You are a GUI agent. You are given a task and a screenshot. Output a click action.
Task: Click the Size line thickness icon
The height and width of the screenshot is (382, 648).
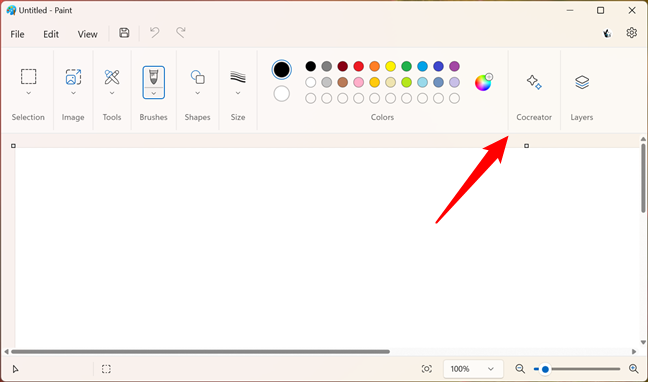(238, 77)
